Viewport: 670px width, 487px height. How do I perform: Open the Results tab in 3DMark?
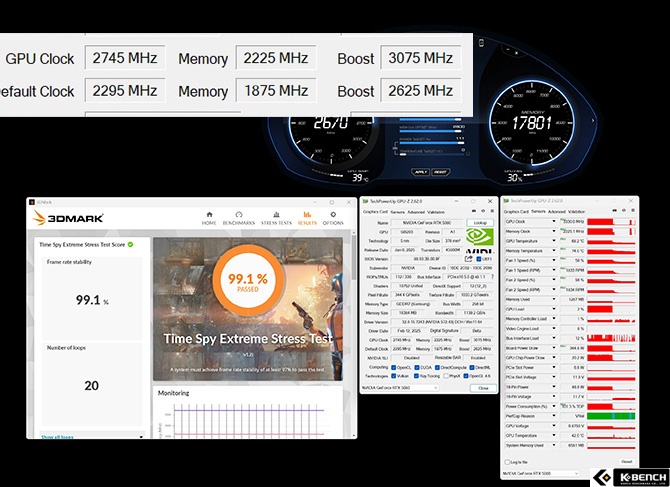point(307,218)
